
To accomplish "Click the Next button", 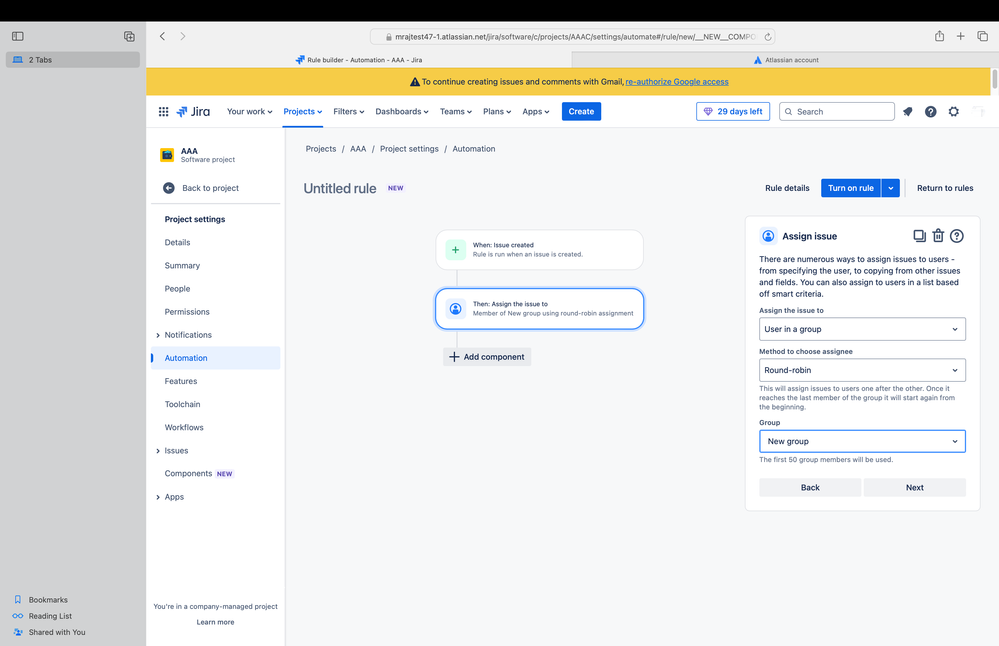I will coord(915,487).
